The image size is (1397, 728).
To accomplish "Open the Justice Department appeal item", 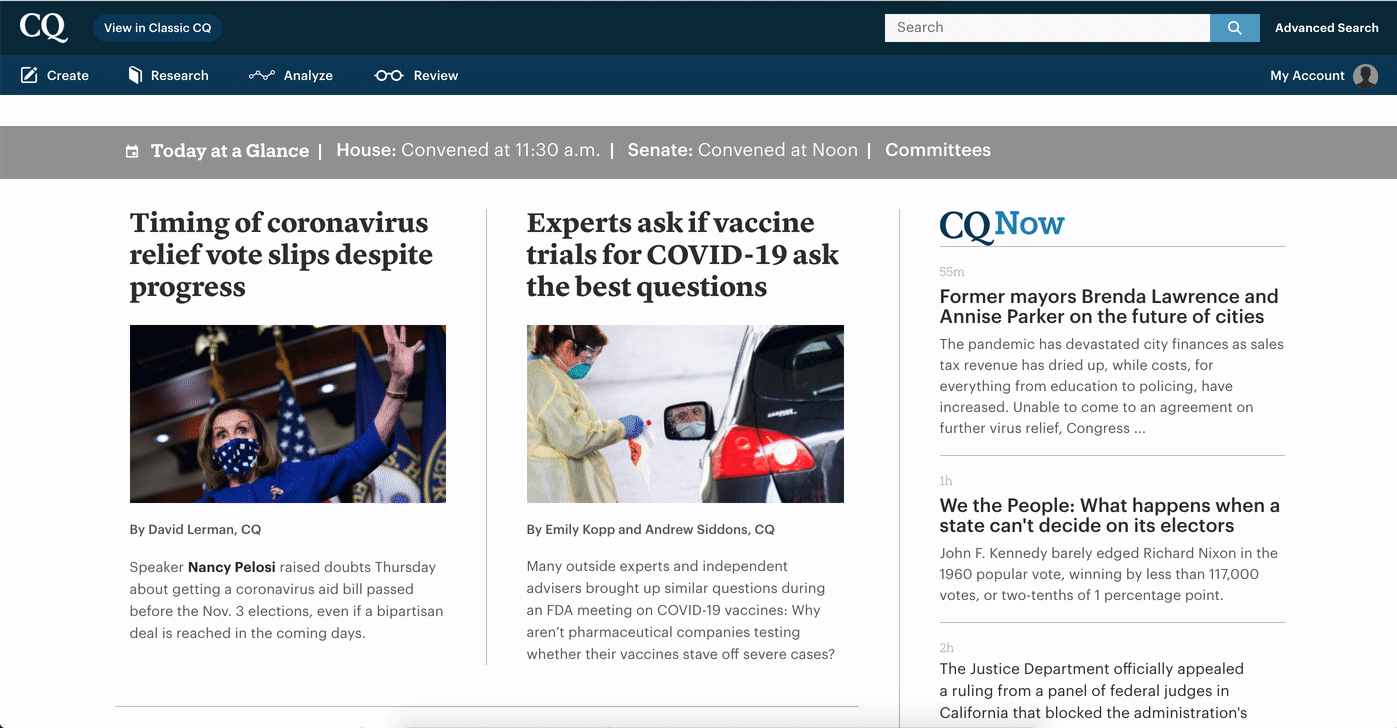I will (x=1093, y=691).
